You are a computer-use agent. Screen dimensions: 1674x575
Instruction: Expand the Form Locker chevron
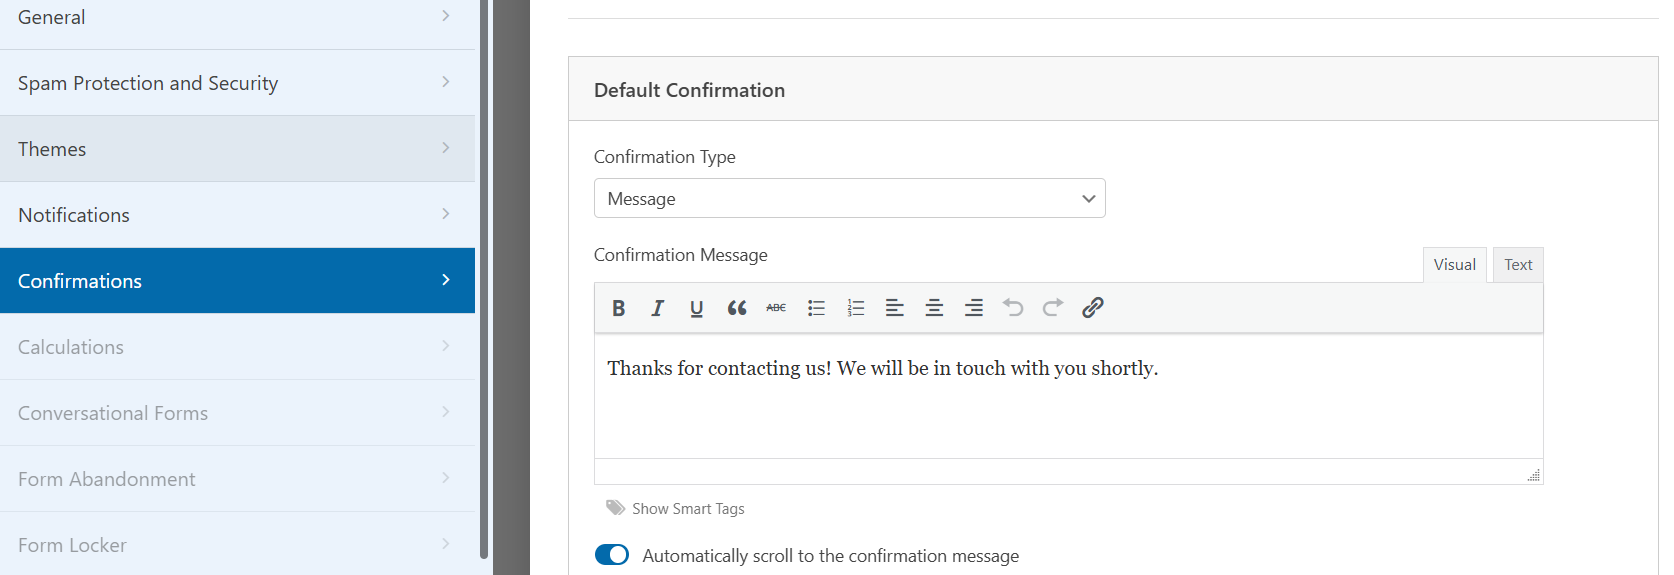tap(446, 544)
